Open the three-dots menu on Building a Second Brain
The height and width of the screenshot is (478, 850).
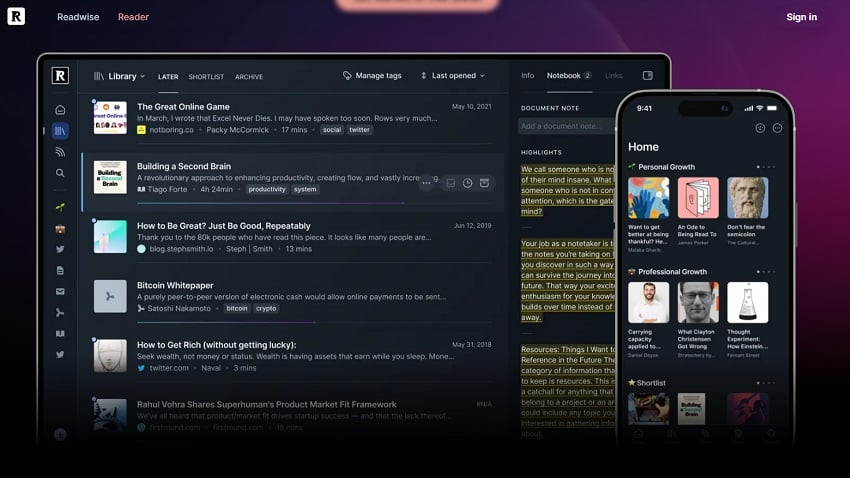tap(427, 183)
